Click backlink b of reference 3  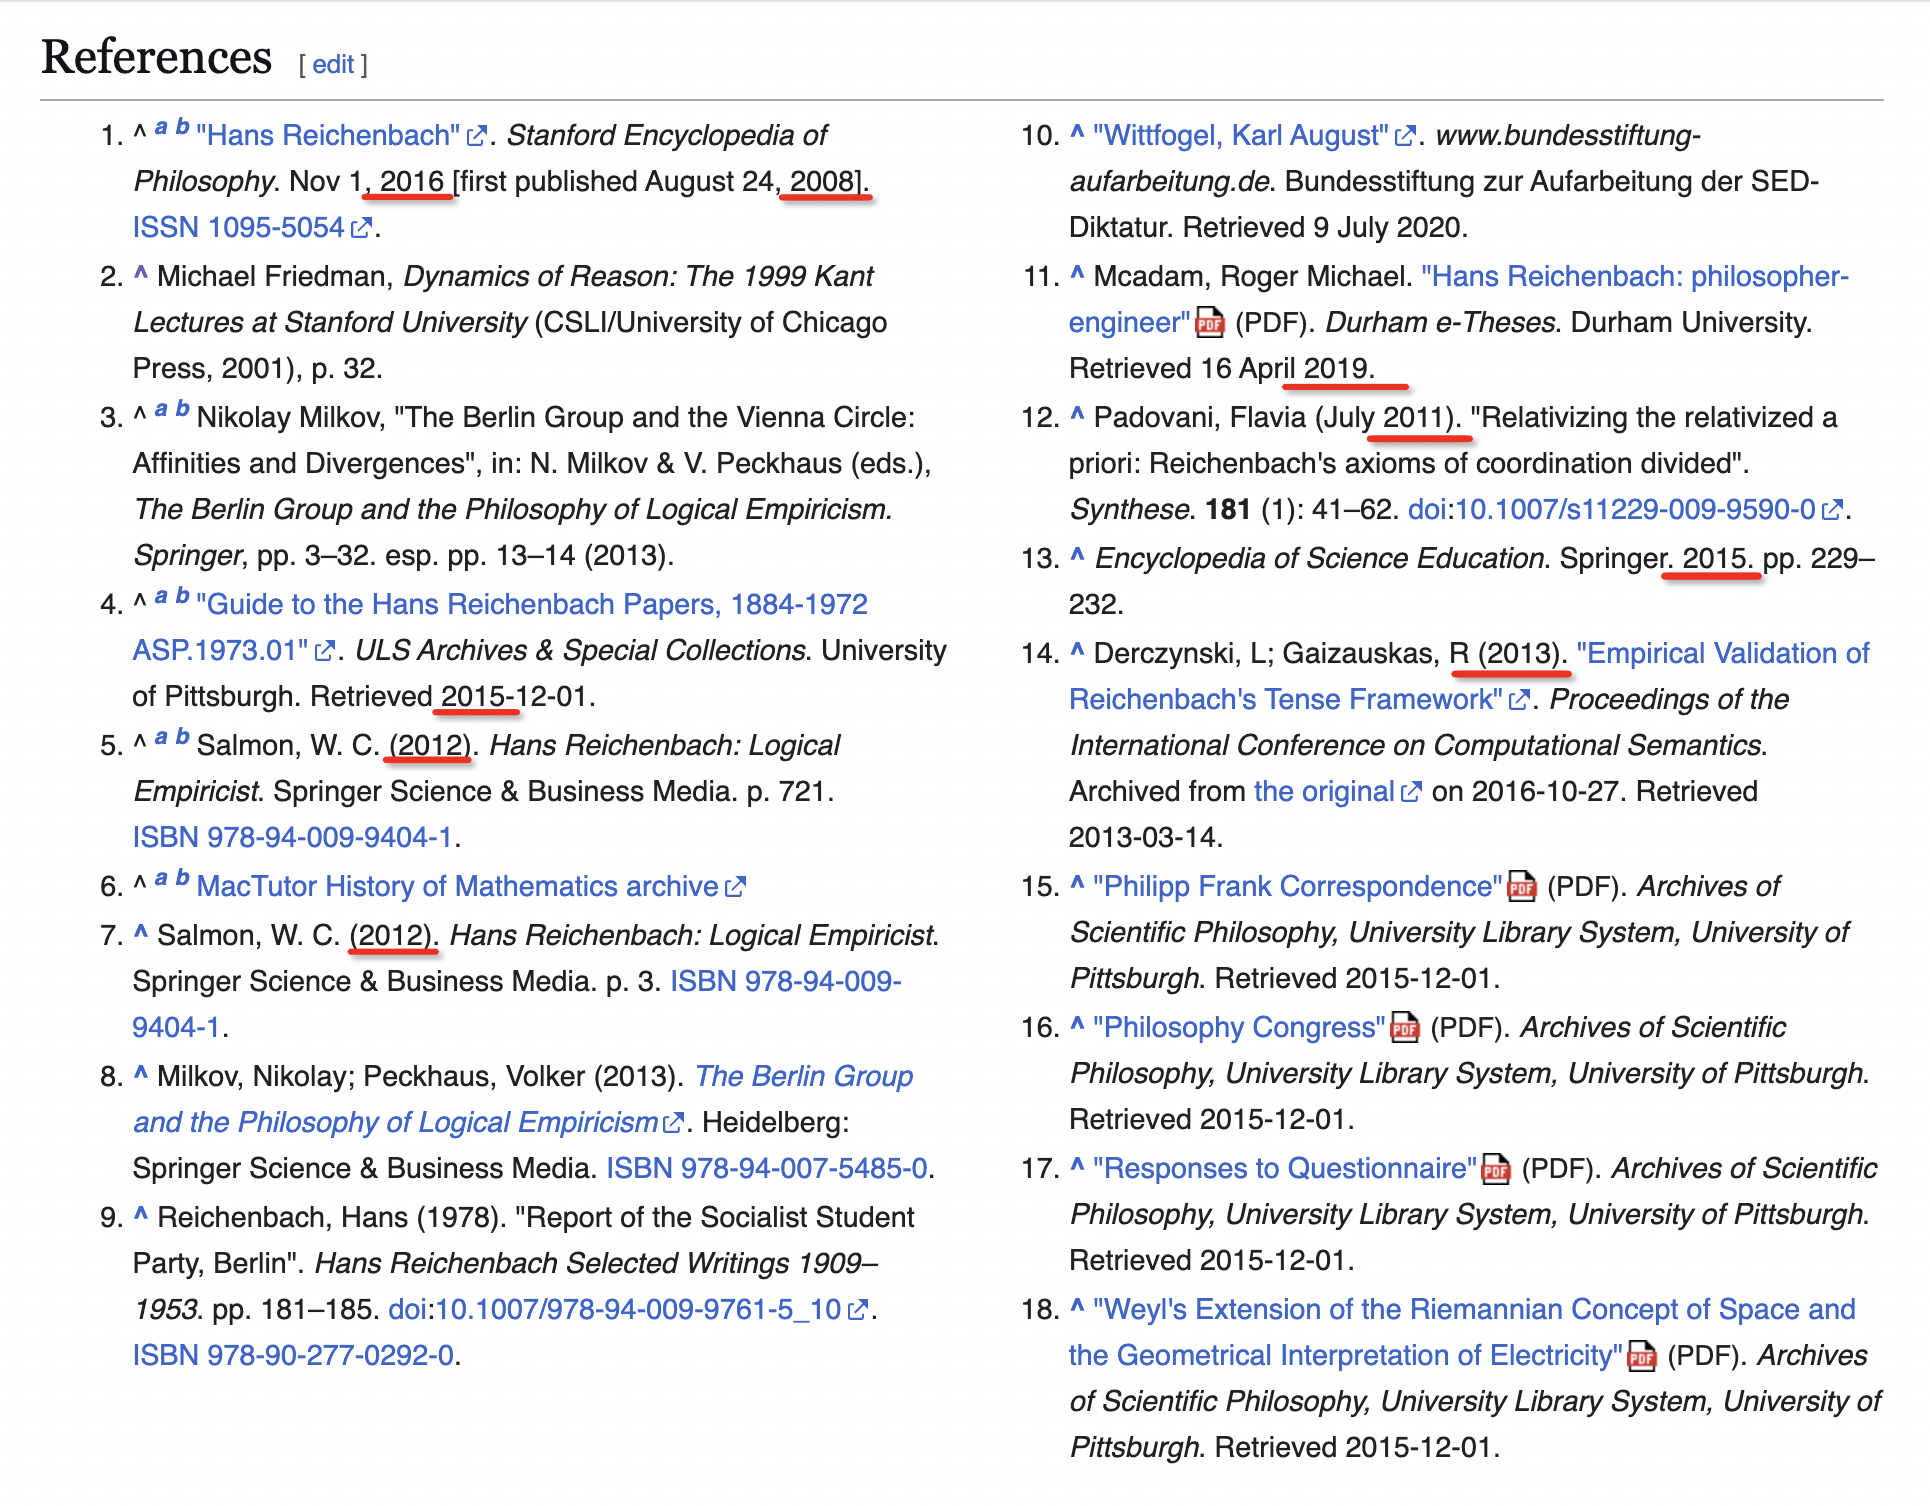pos(182,409)
